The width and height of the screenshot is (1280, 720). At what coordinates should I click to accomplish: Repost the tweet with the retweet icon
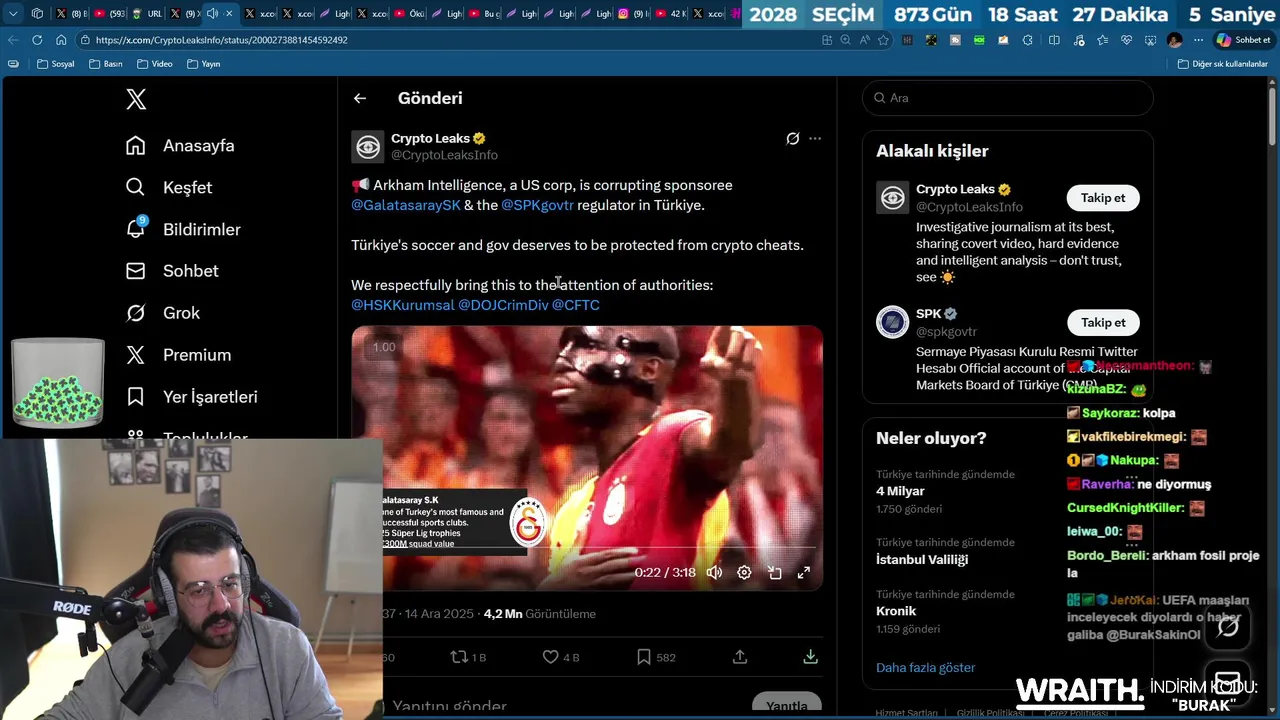(x=459, y=657)
